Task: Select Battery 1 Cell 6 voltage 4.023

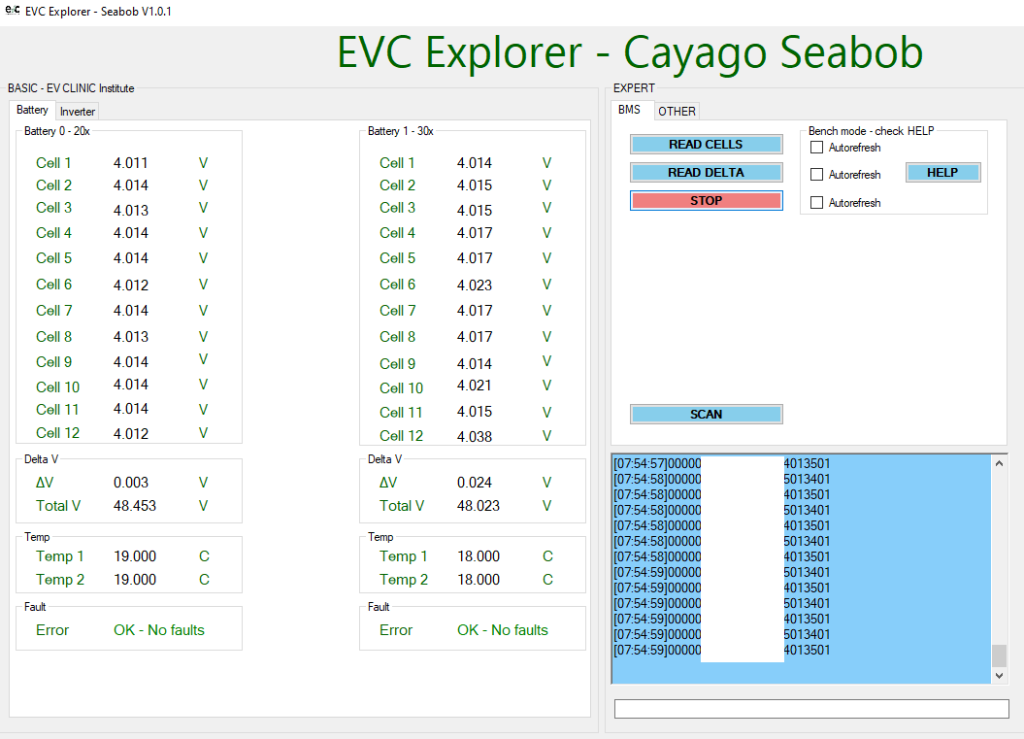Action: coord(474,285)
